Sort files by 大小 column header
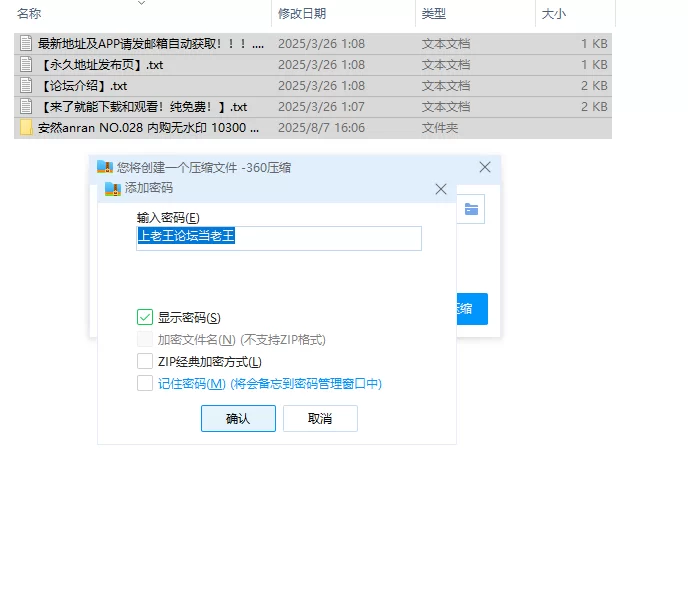 [554, 14]
